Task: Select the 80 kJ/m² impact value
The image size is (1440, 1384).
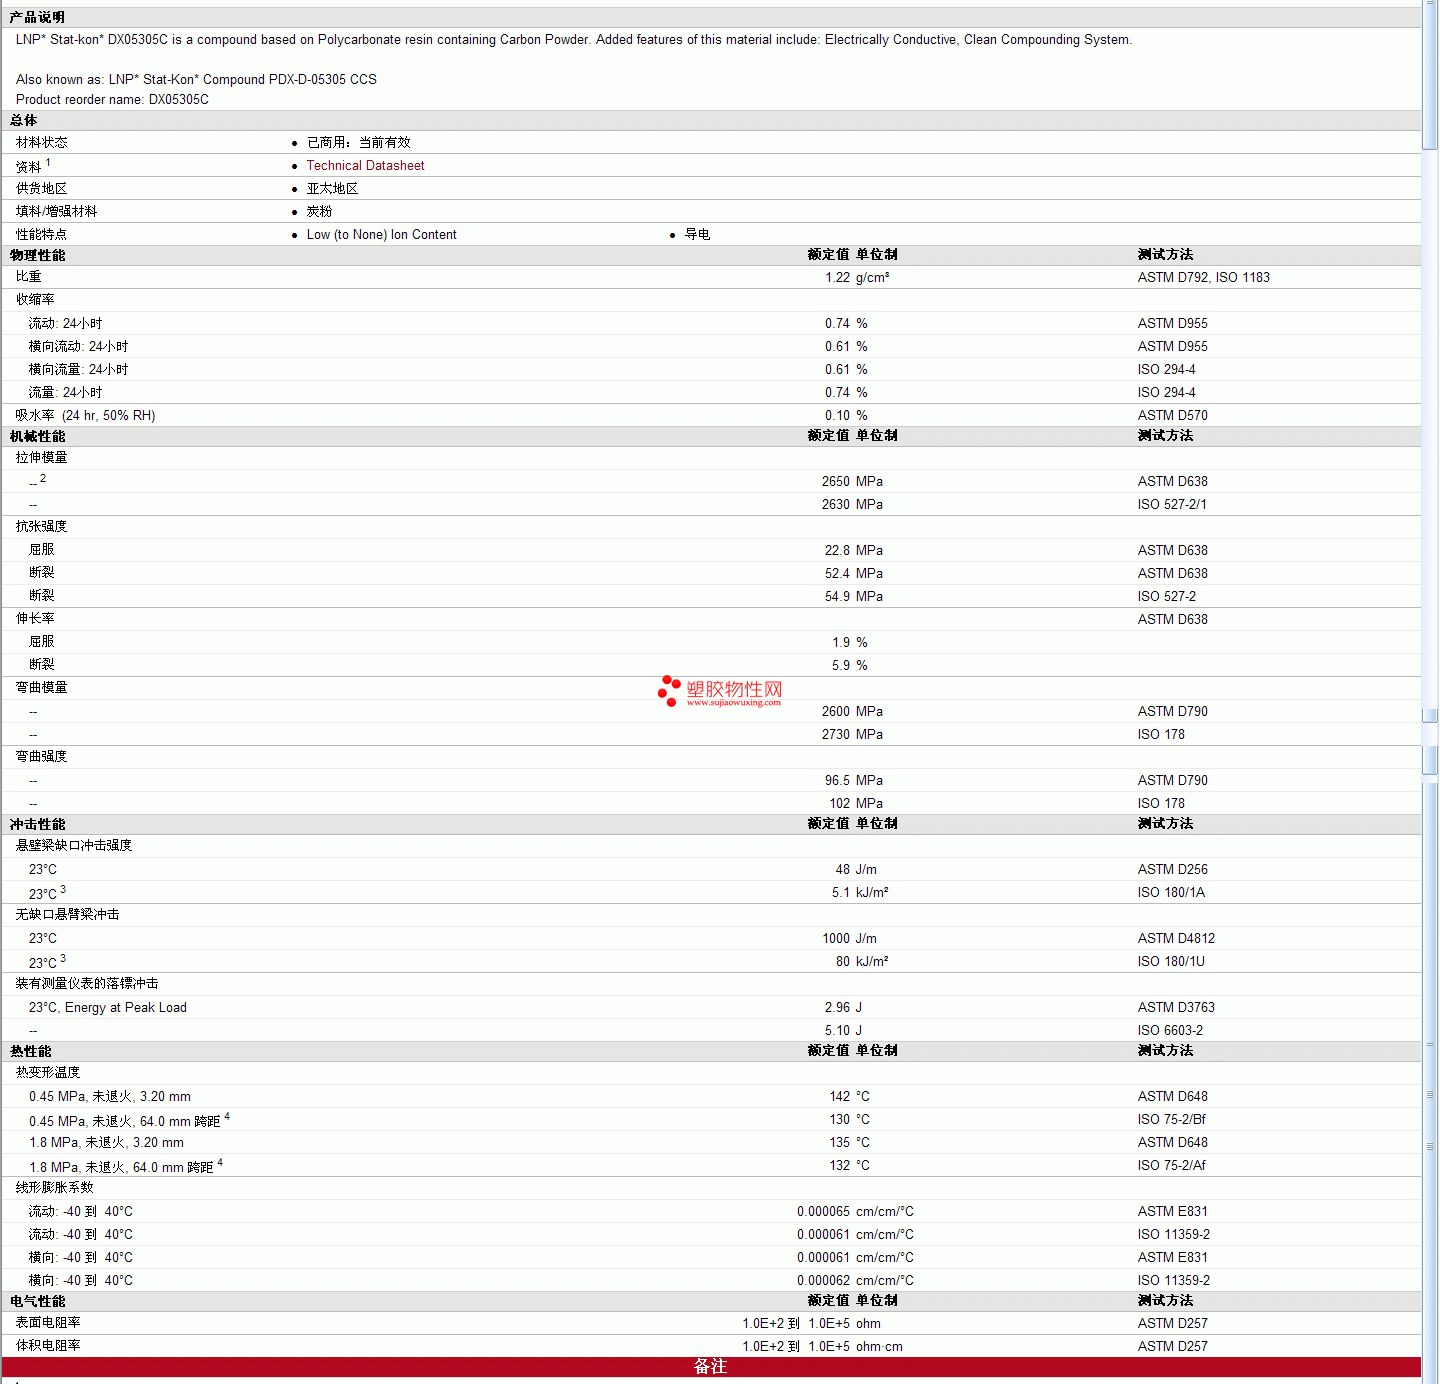Action: [x=862, y=962]
